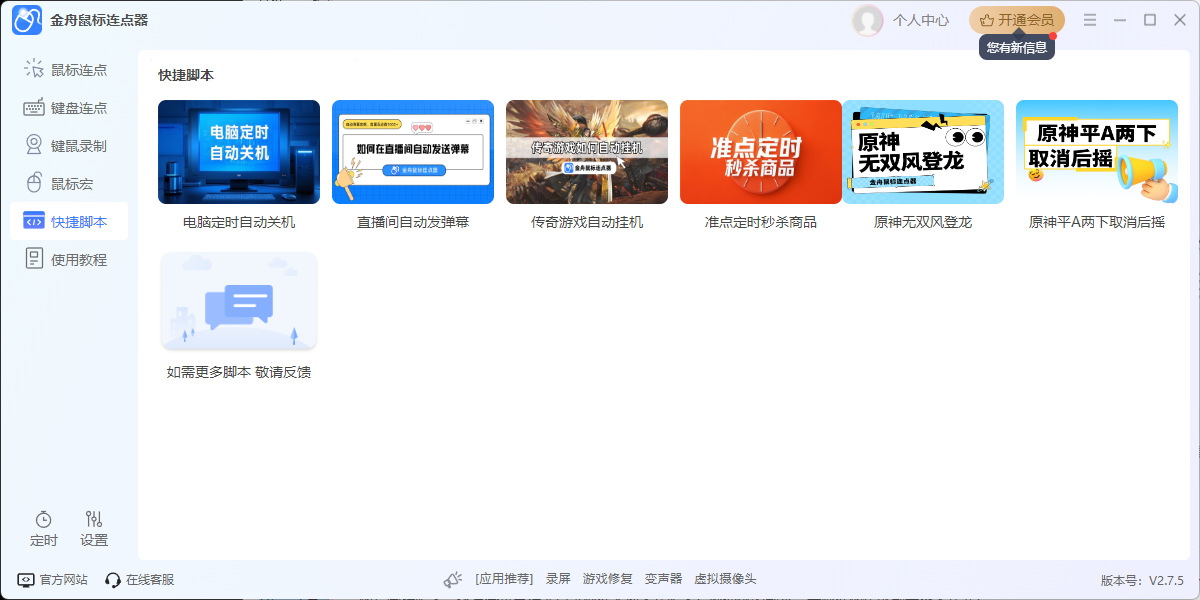
Task: Click the announcement horn icon near 应用推荐
Action: (452, 577)
